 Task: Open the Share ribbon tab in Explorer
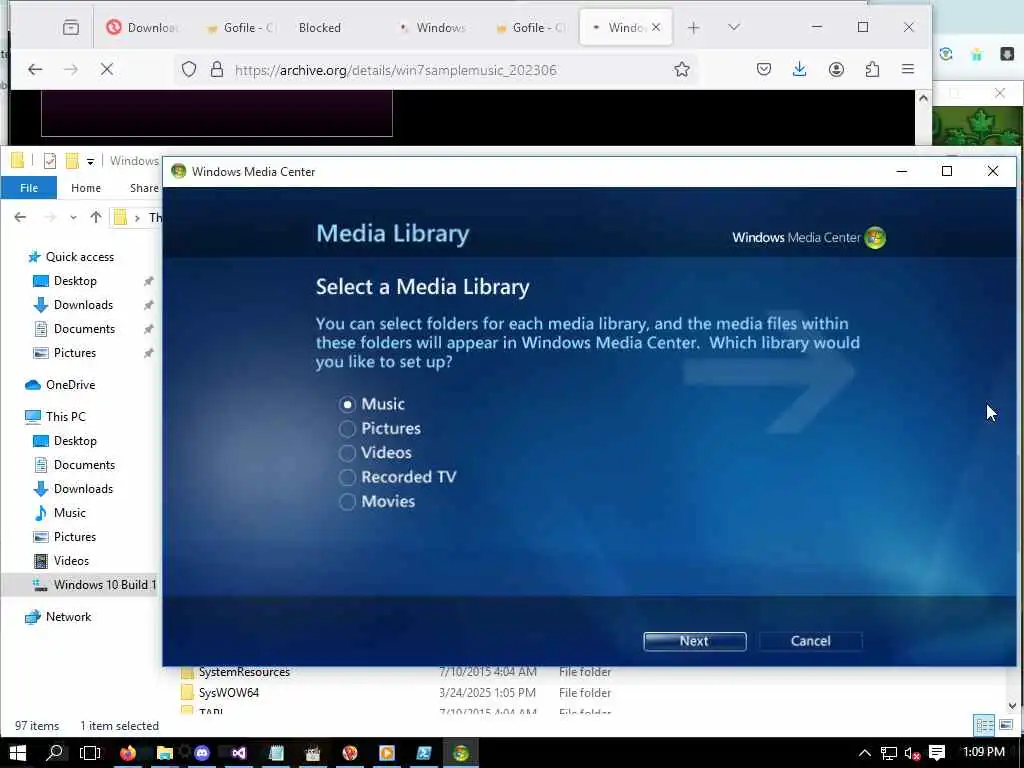(144, 188)
